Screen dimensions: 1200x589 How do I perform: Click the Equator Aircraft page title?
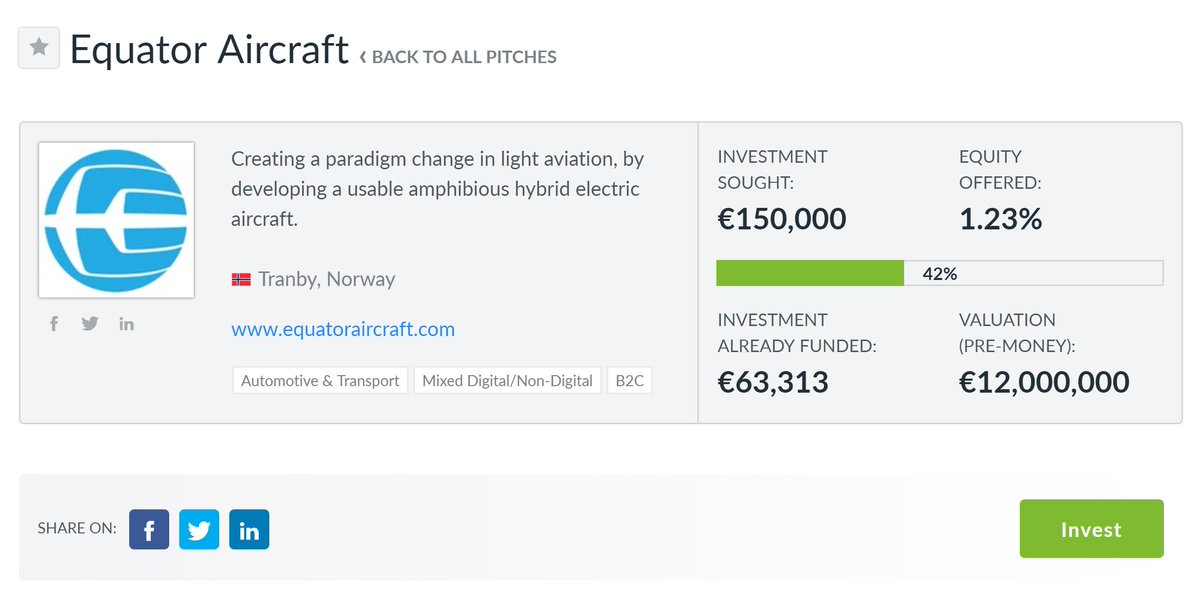coord(209,49)
